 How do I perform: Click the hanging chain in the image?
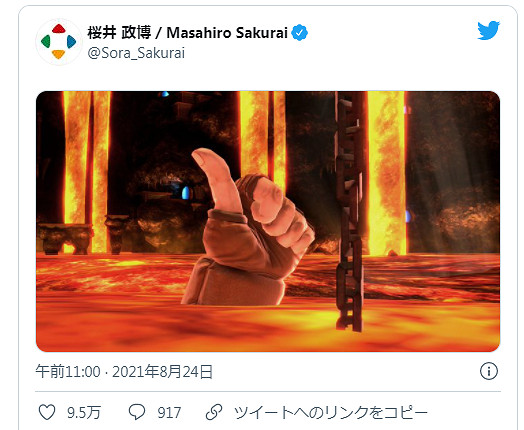coord(349,211)
